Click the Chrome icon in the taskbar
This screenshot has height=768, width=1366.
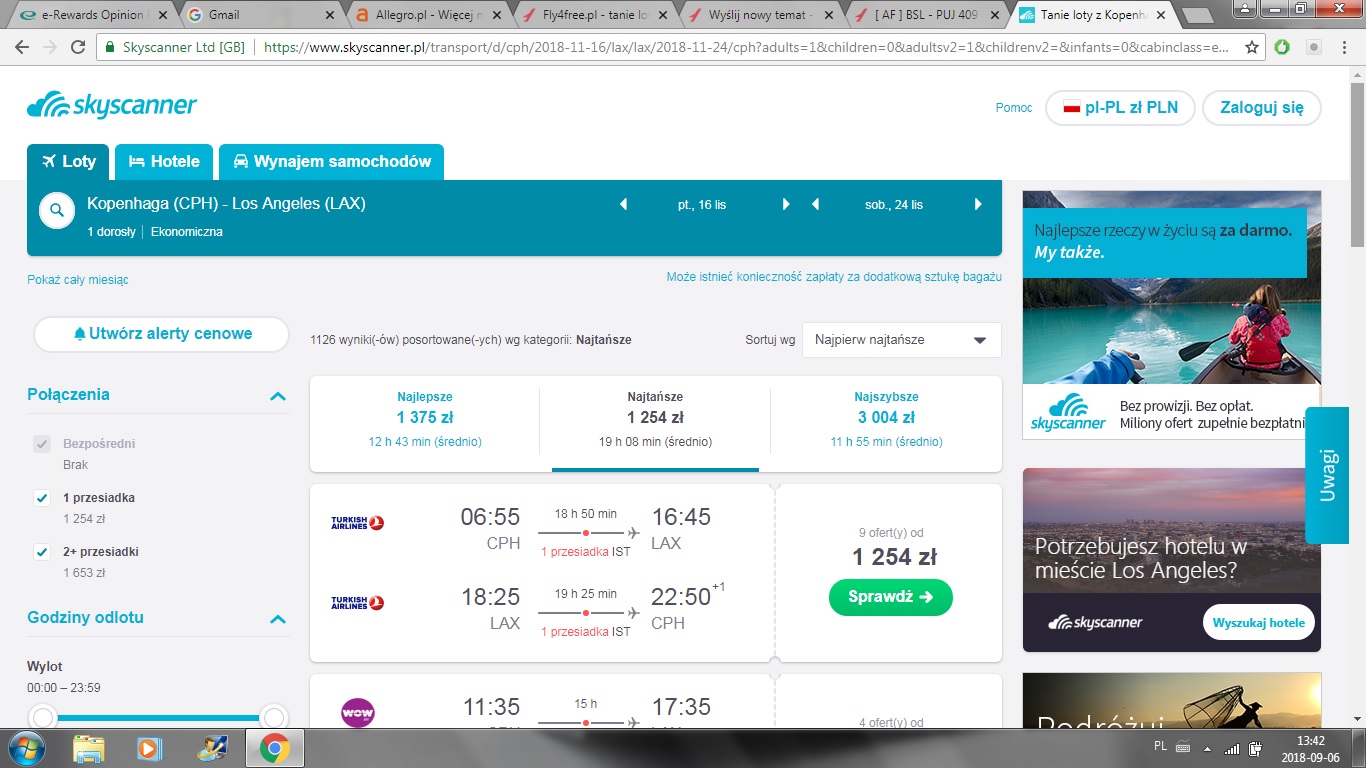pos(274,748)
